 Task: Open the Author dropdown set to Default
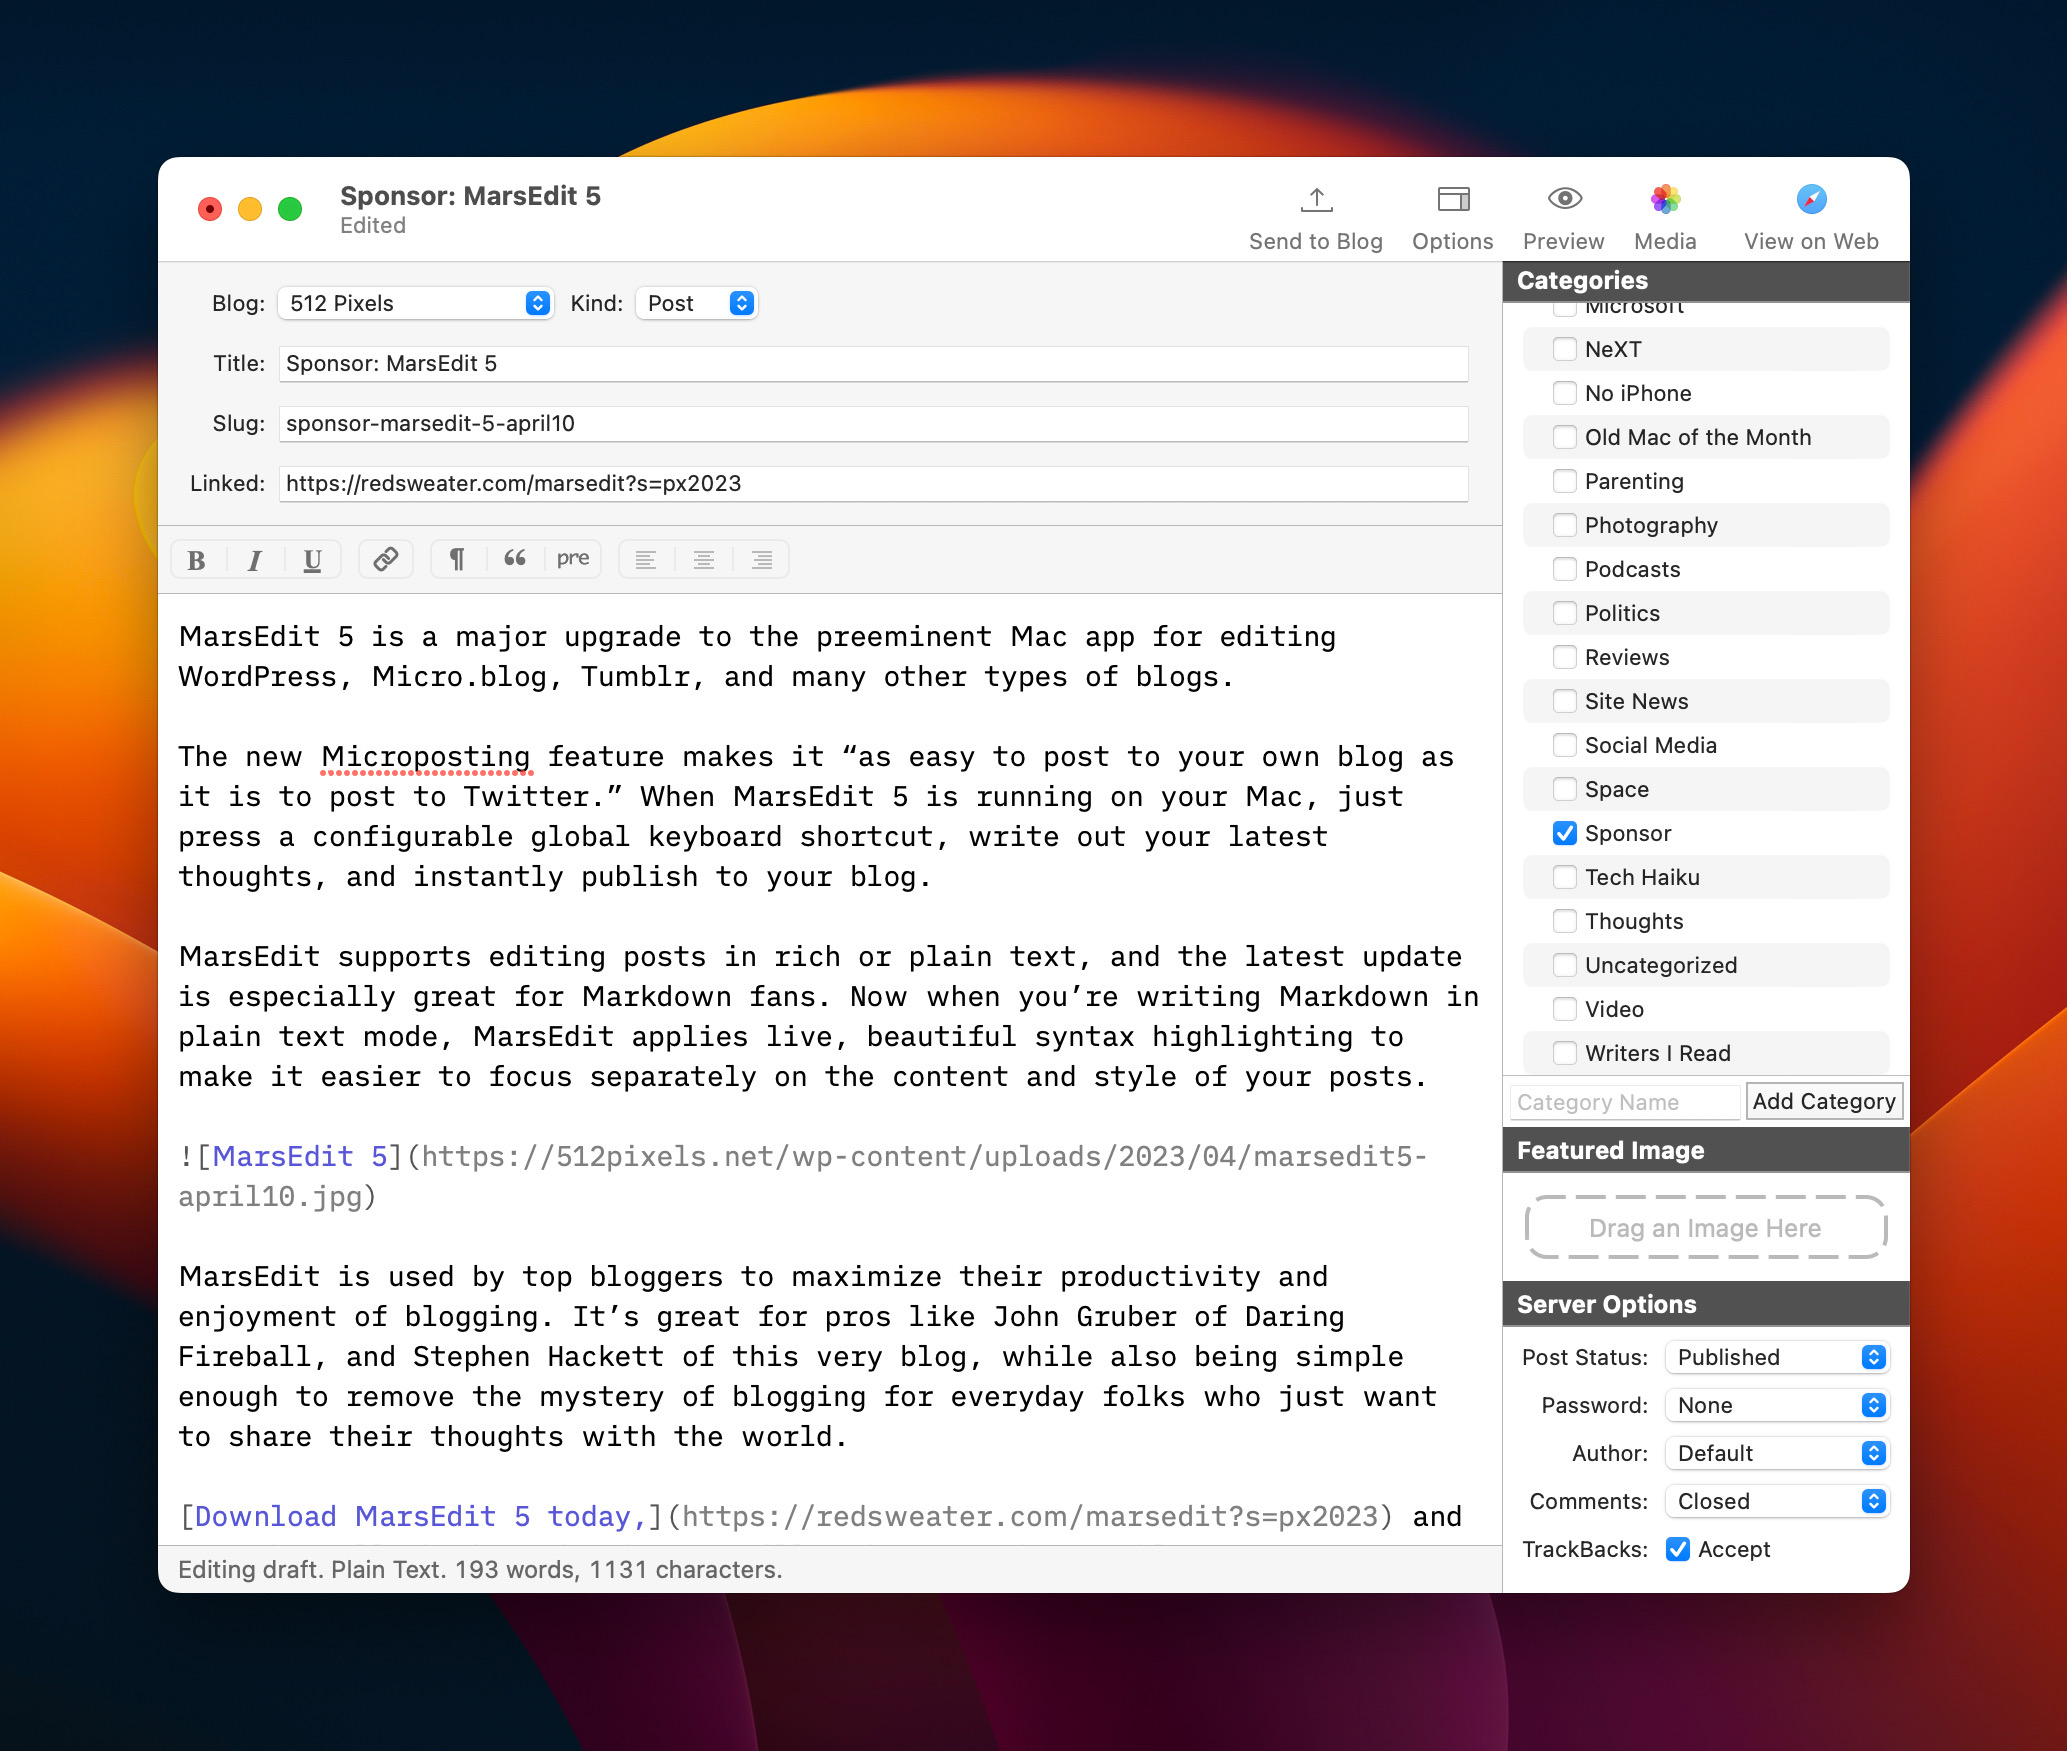coord(1777,1453)
